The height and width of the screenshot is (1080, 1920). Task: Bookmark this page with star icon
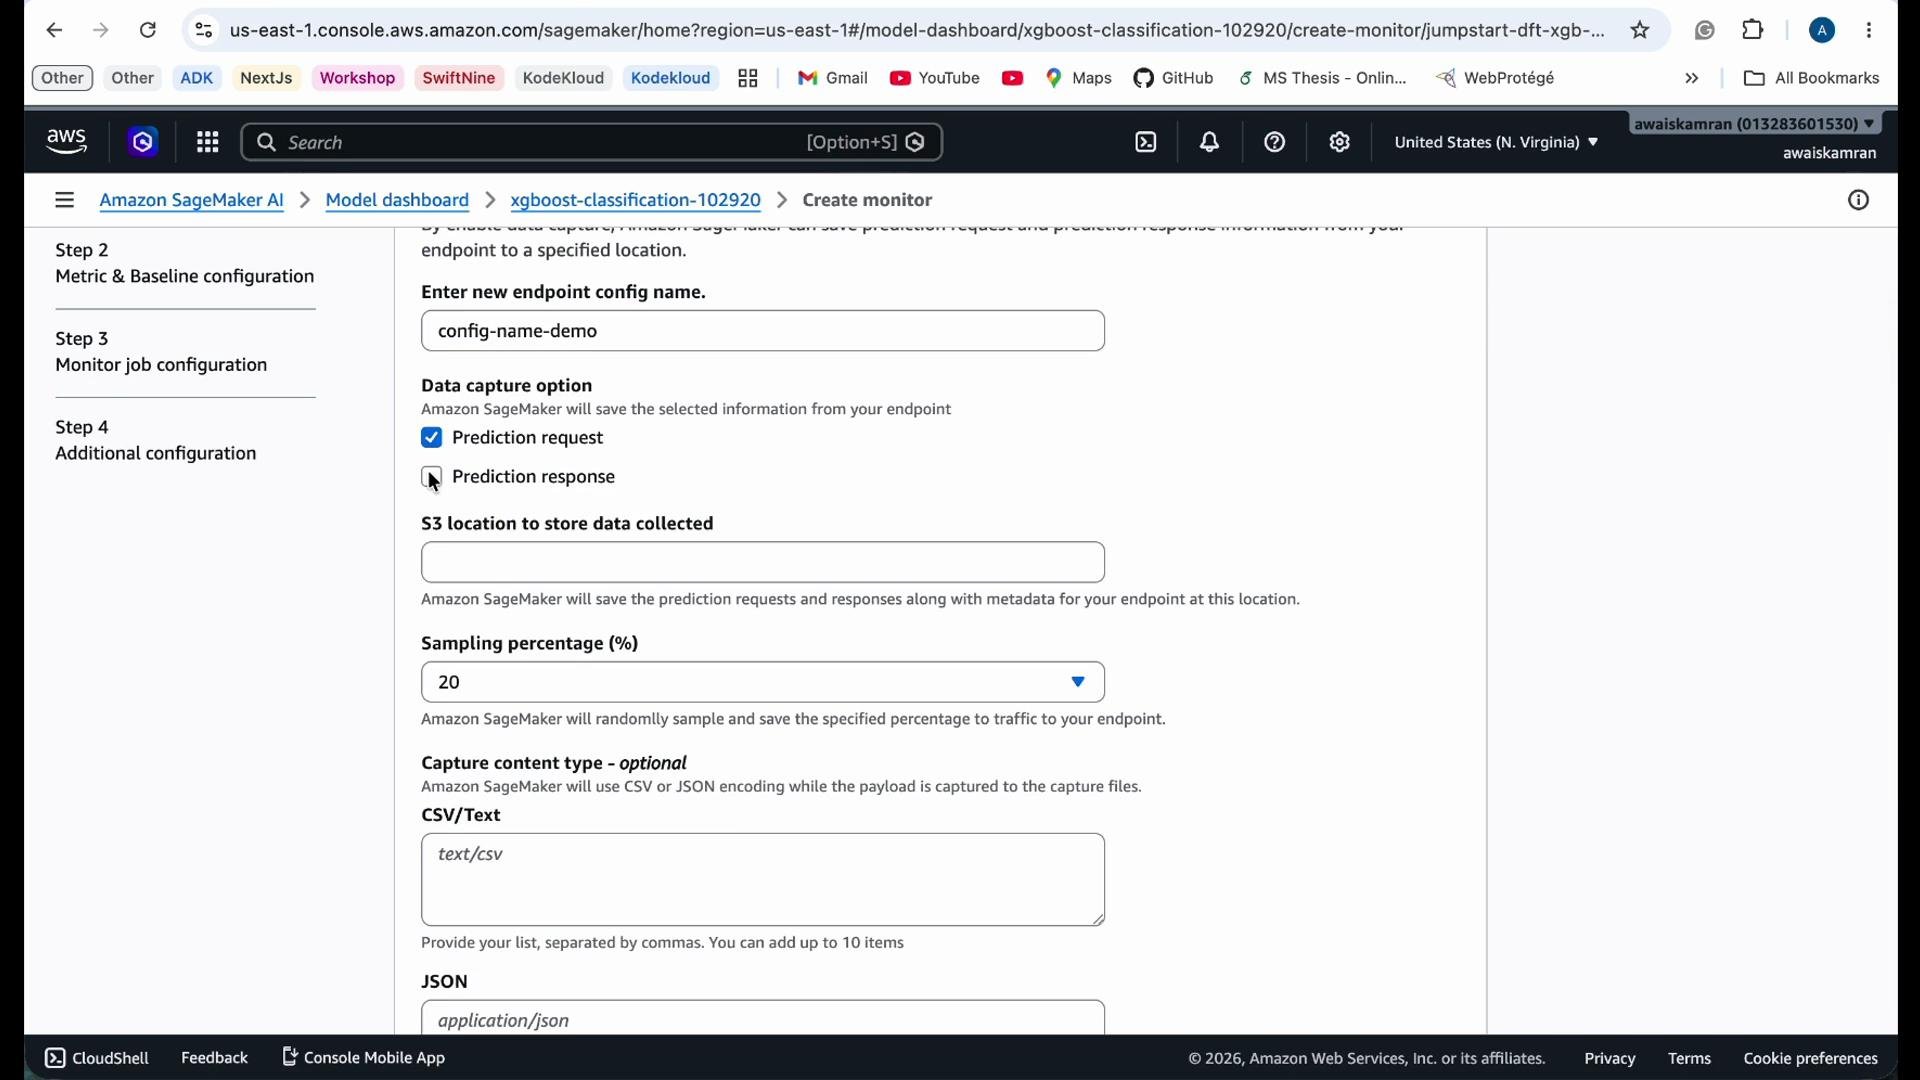tap(1641, 31)
